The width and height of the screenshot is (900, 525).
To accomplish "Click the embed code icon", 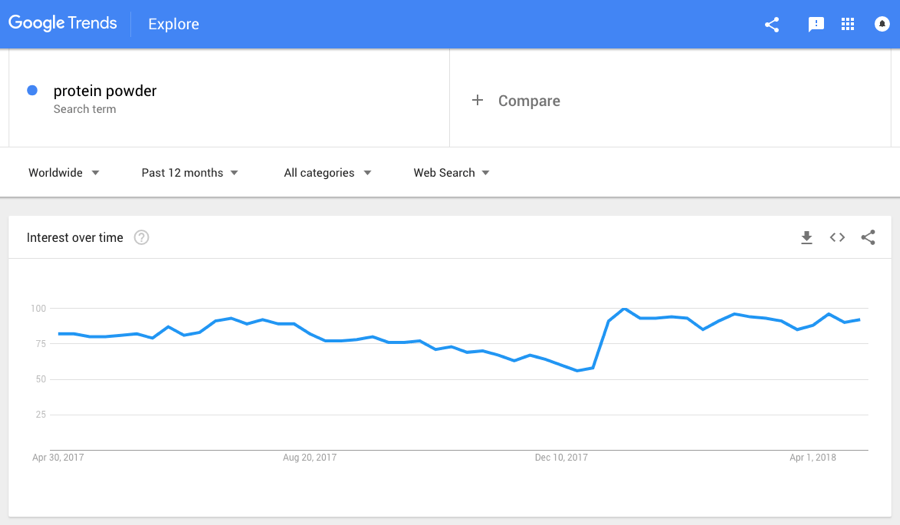I will pos(837,238).
